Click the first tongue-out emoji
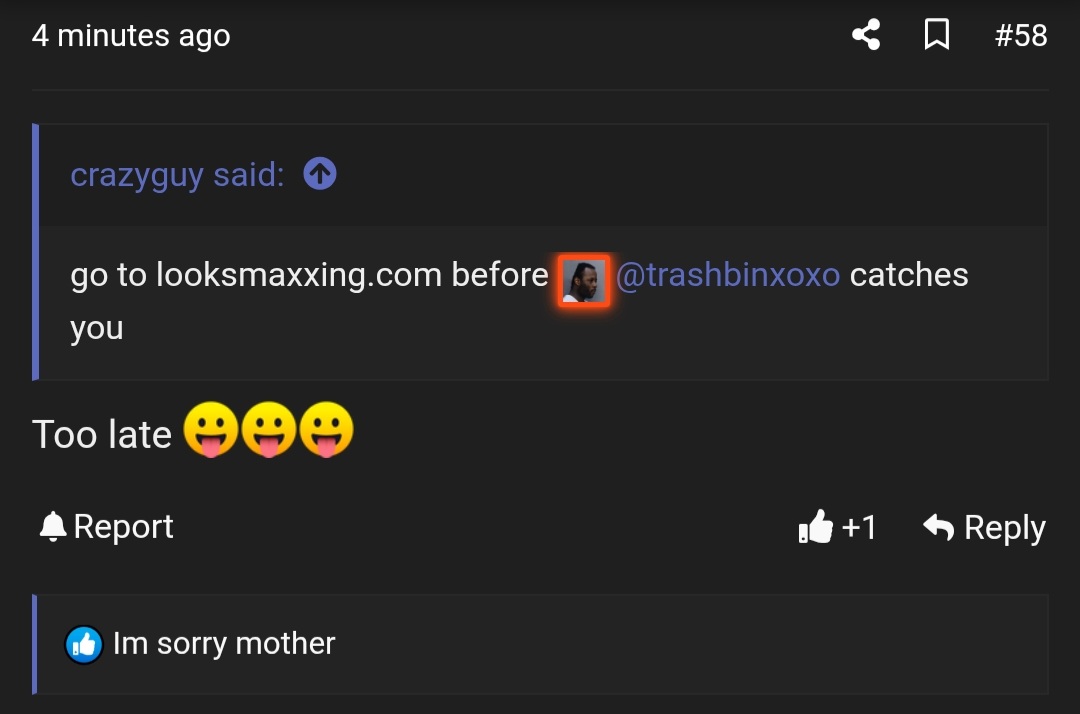Image resolution: width=1080 pixels, height=714 pixels. click(x=211, y=433)
